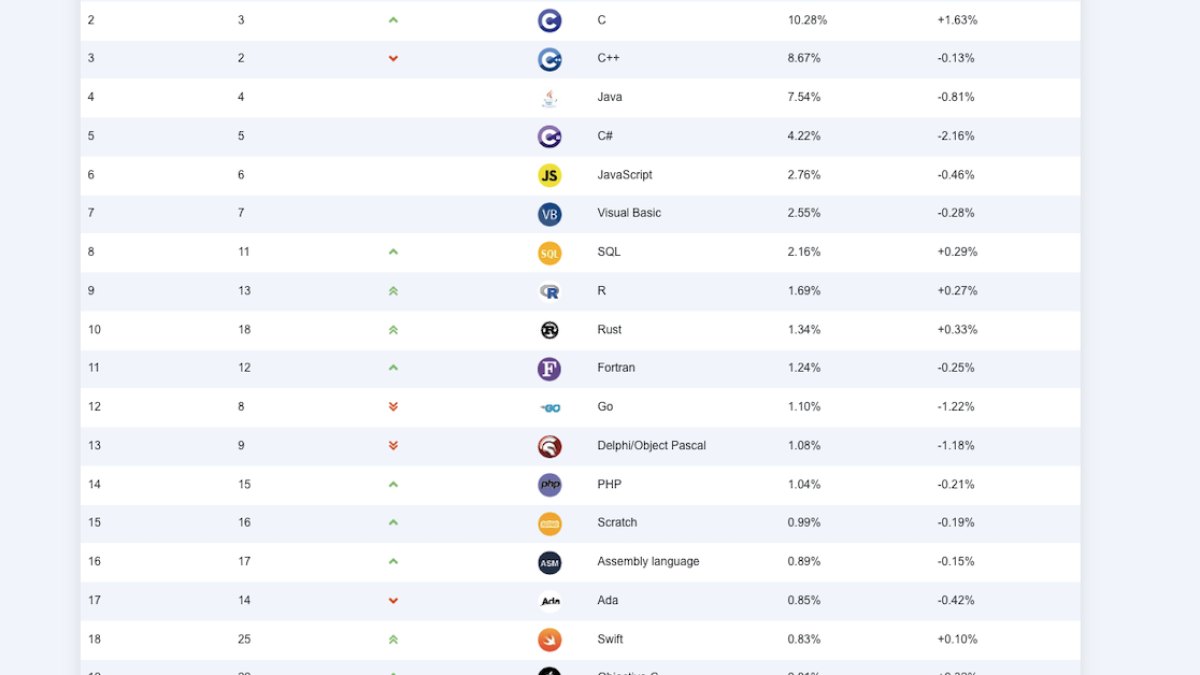Click the C# logo icon
The height and width of the screenshot is (675, 1200).
549,136
